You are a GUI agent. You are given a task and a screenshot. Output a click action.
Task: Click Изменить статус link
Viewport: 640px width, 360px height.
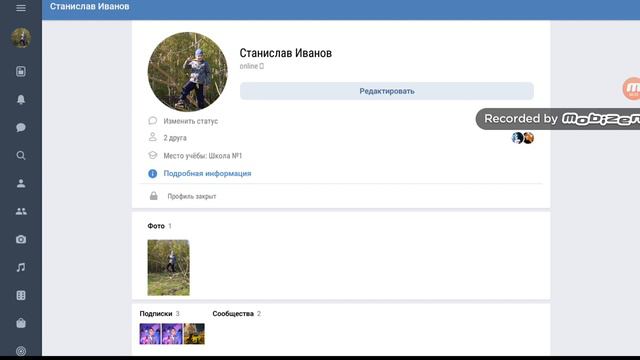point(191,121)
